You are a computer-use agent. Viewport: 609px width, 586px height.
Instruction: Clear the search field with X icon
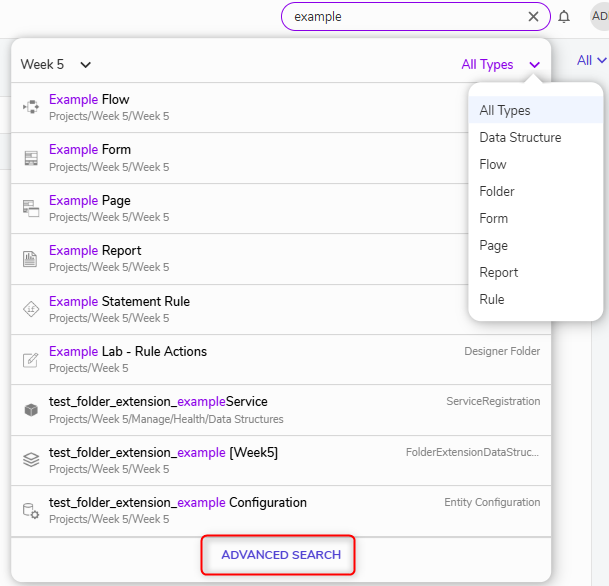[533, 16]
